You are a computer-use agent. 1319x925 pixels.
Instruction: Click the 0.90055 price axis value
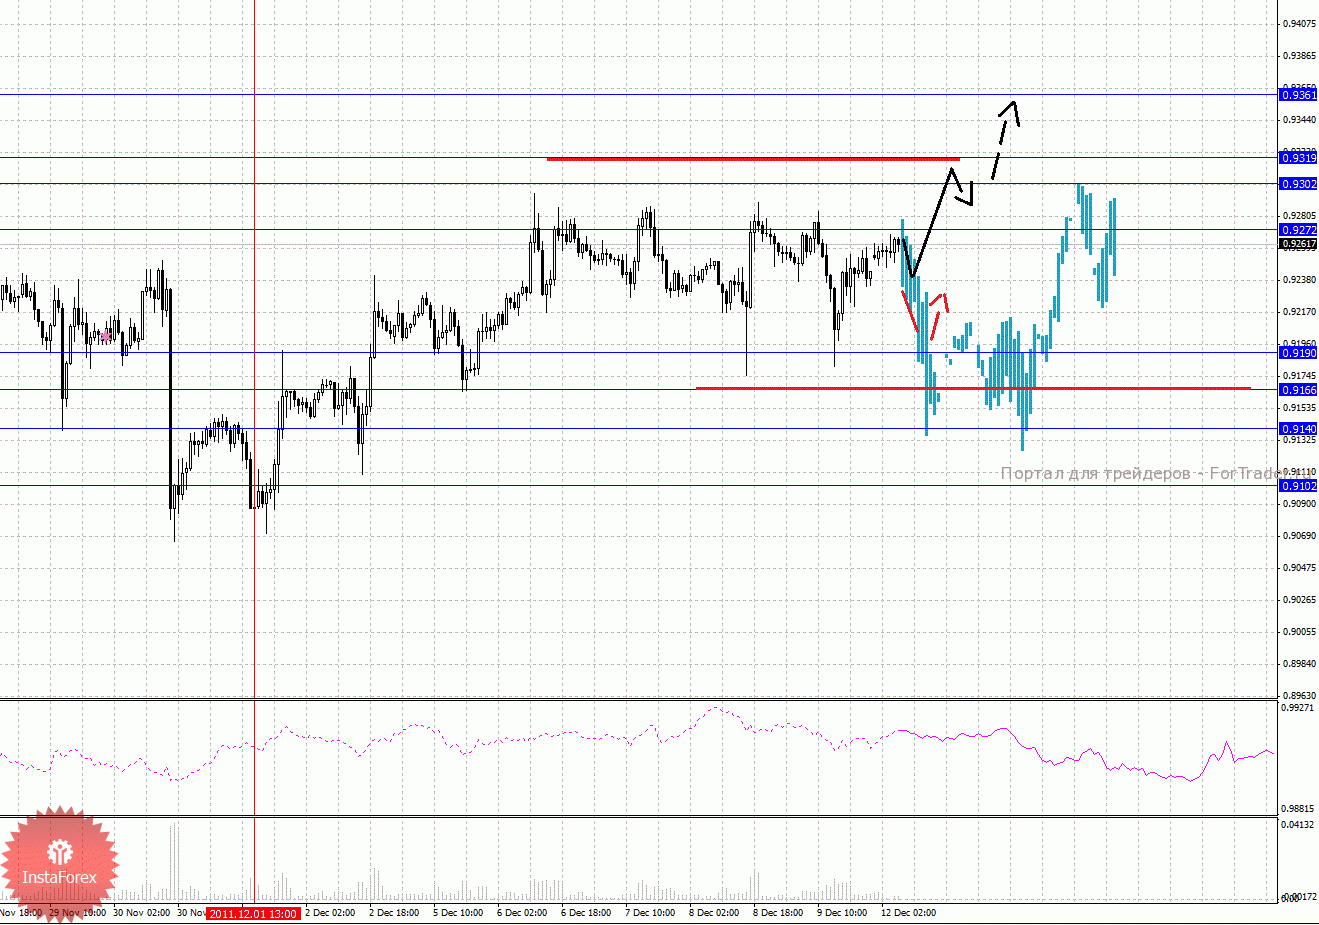click(x=1299, y=632)
